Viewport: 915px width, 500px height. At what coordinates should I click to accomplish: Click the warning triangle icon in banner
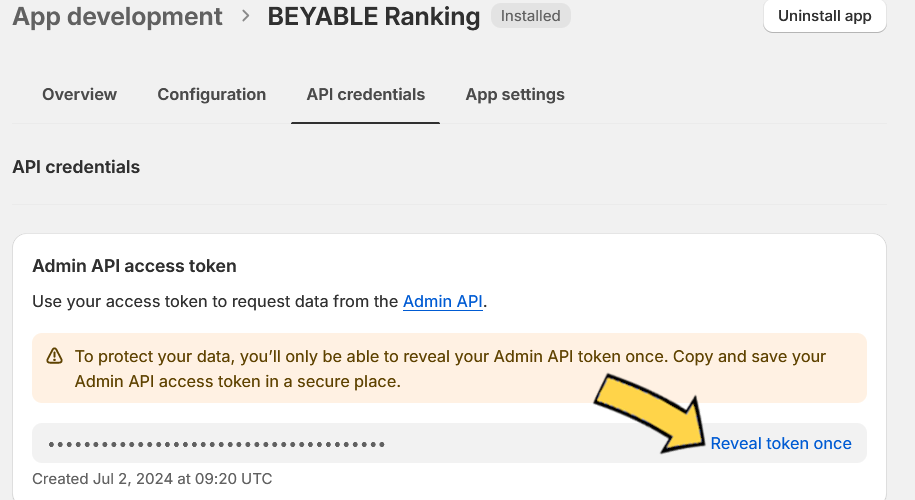click(54, 356)
